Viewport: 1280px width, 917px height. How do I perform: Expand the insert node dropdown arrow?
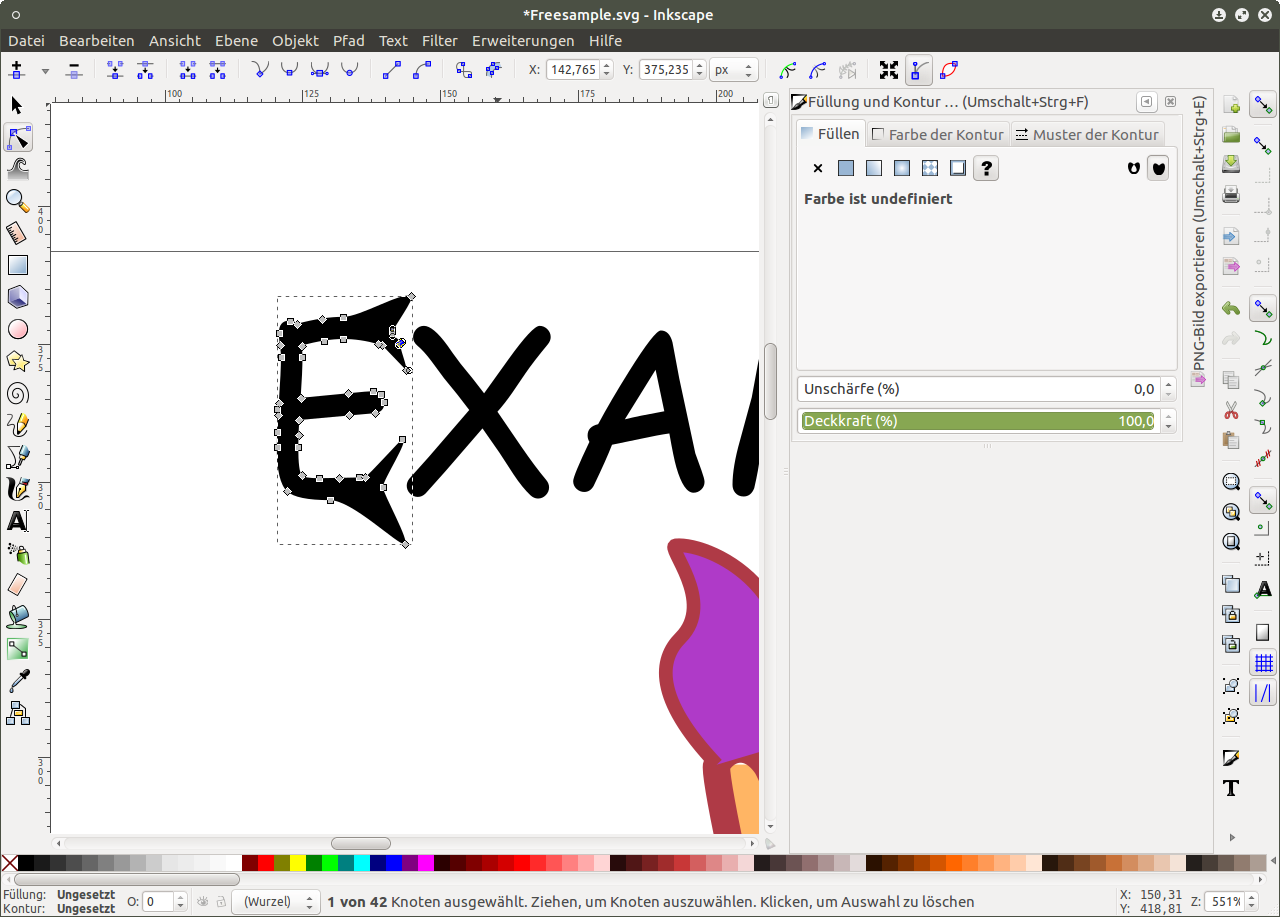click(x=45, y=71)
